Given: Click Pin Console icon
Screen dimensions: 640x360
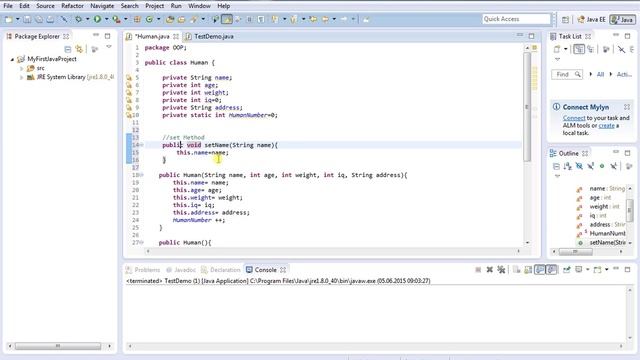Looking at the screenshot, I should (x=567, y=270).
